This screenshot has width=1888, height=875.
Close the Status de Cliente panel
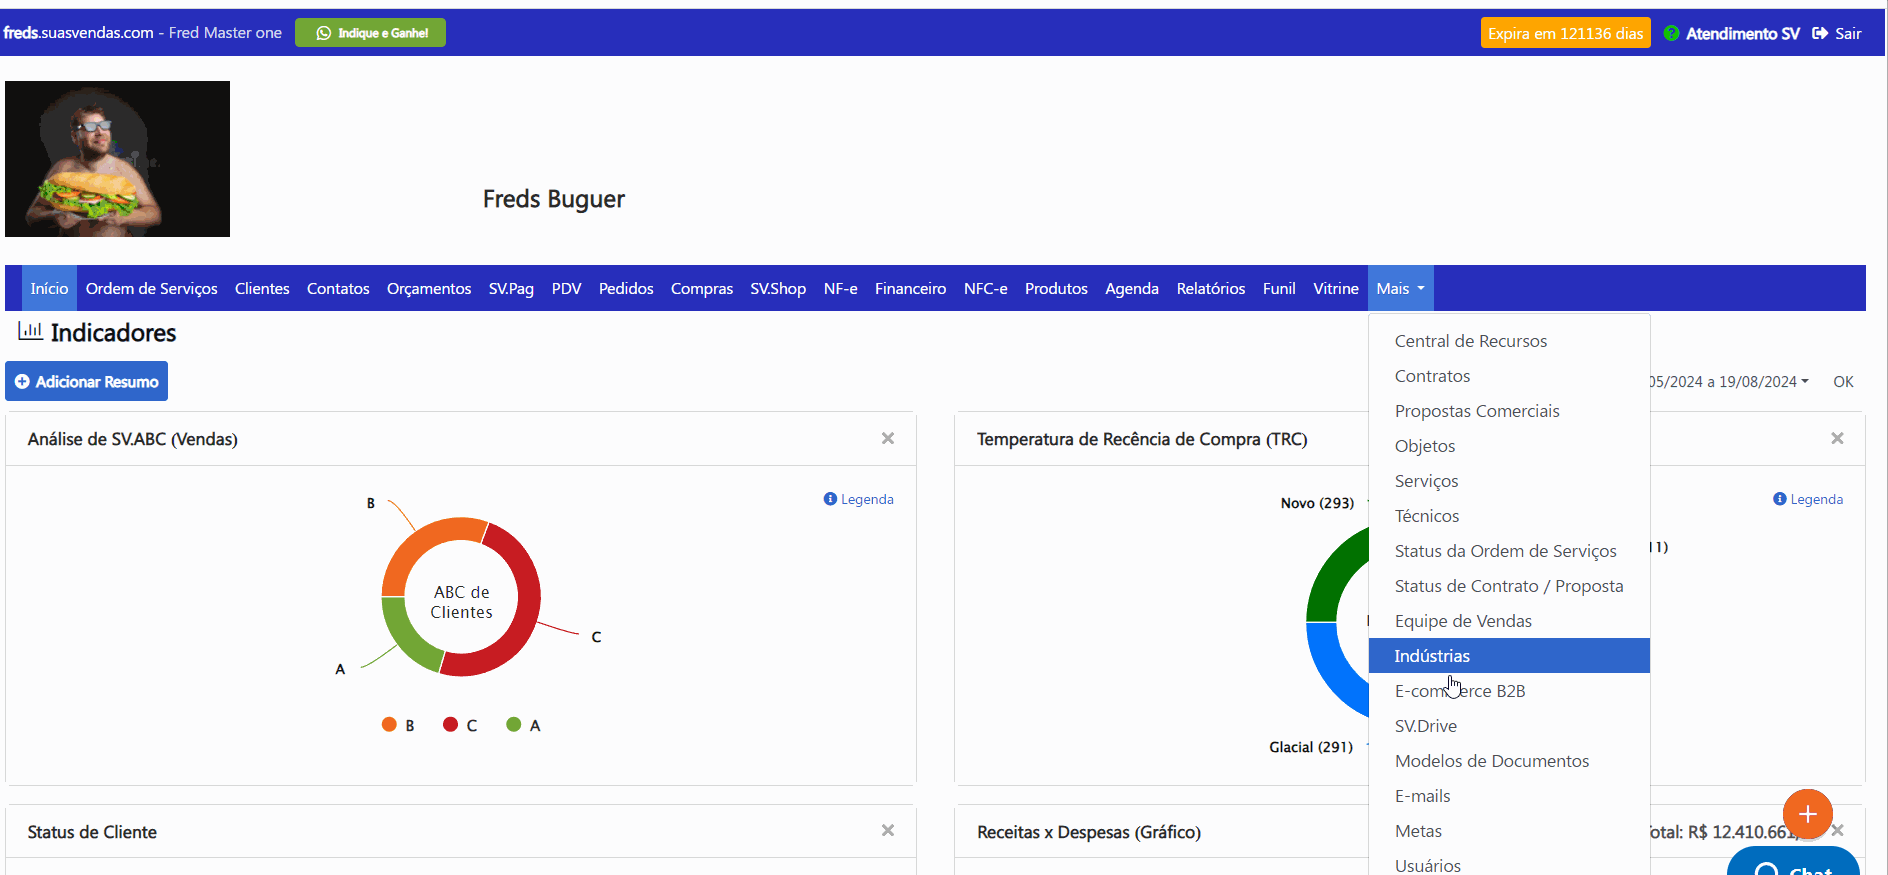887,831
